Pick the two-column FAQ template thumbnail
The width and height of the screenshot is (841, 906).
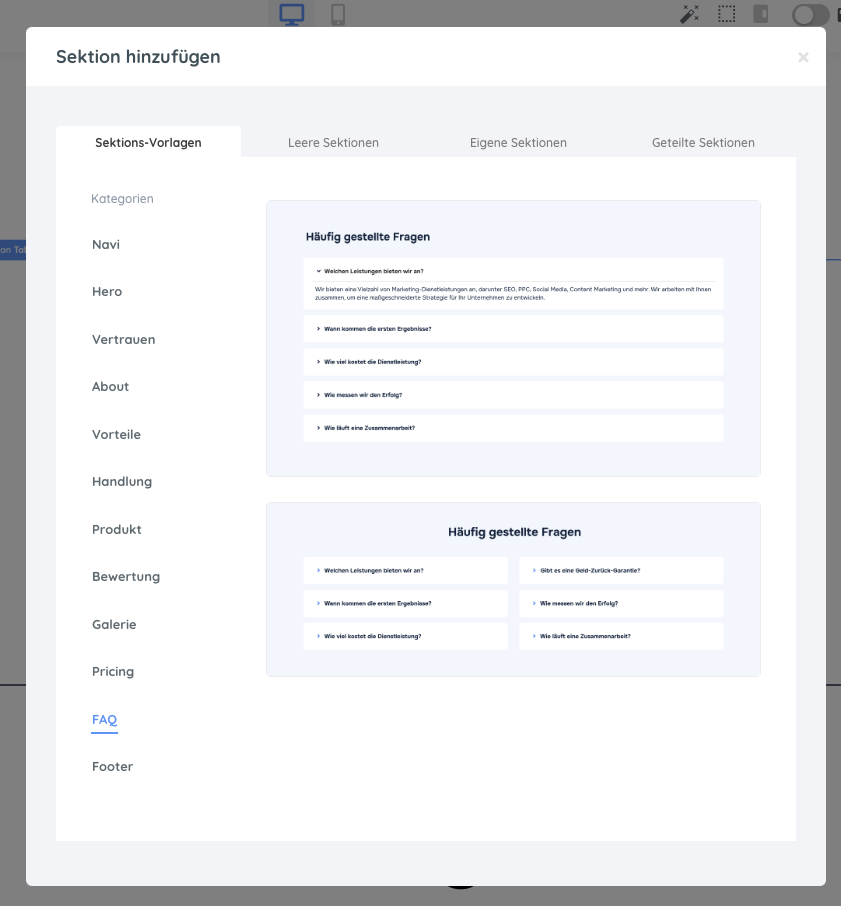513,589
